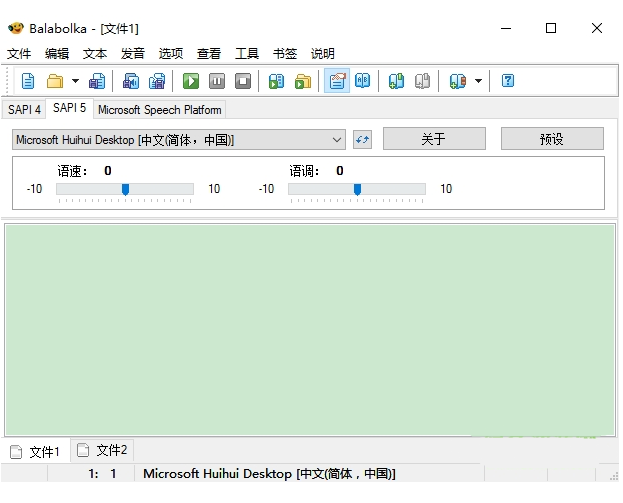Screen dimensions: 623x503
Task: Switch to the SAPI 4 tab
Action: click(x=24, y=110)
